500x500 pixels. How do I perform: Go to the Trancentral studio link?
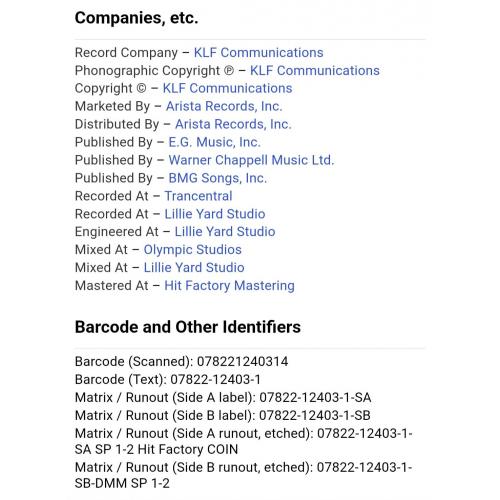coord(198,196)
